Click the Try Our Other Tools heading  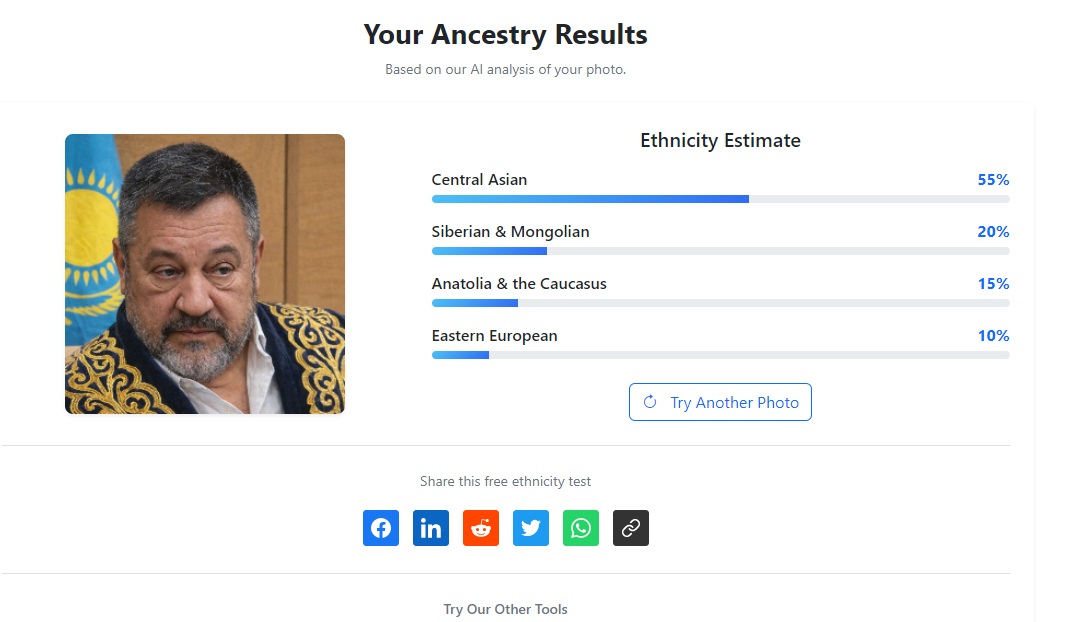505,609
